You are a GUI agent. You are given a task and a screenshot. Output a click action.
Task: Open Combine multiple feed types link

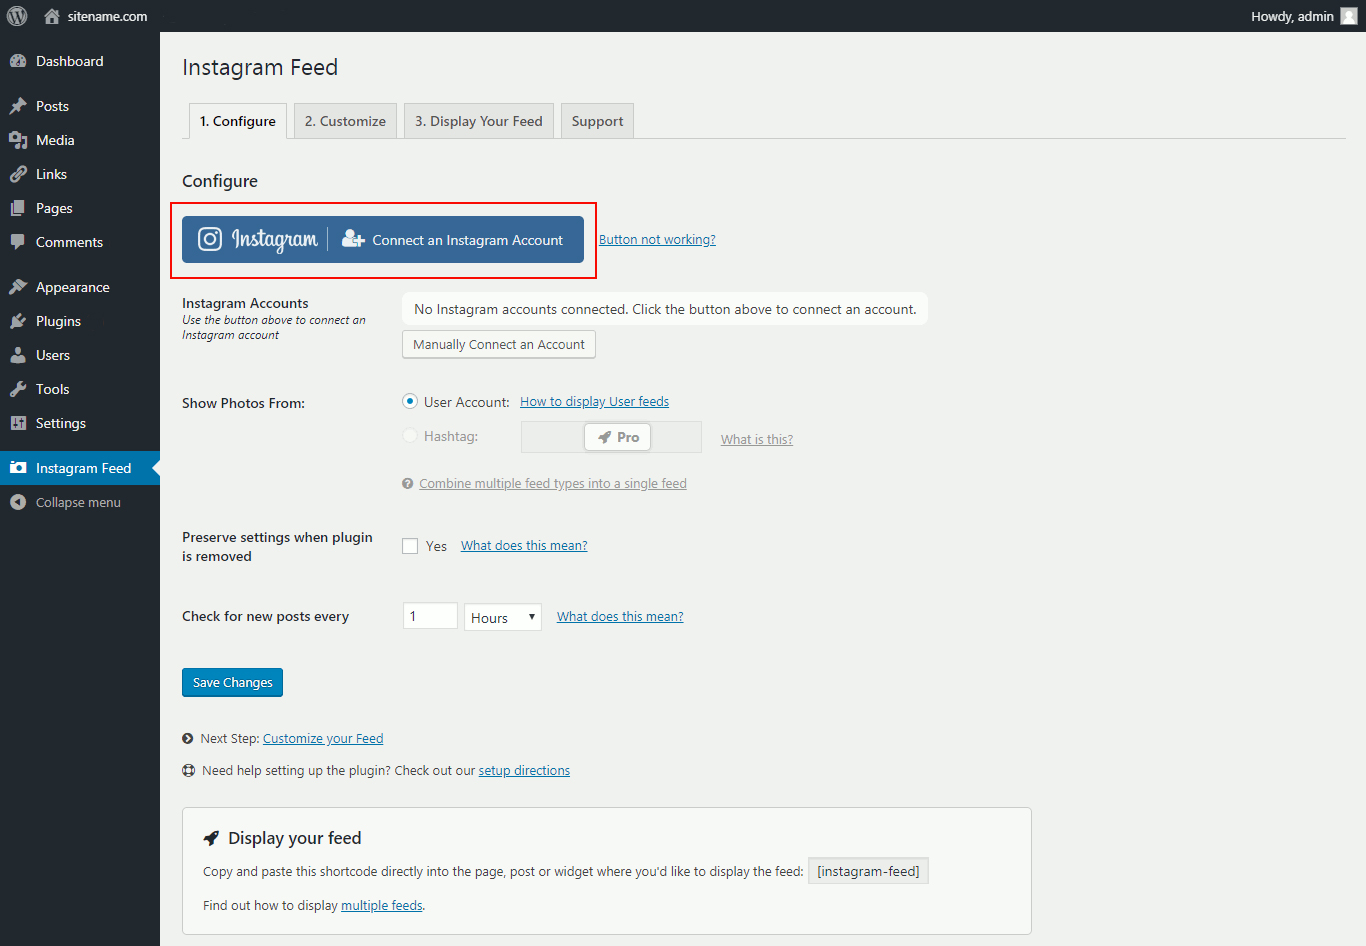[x=553, y=484]
